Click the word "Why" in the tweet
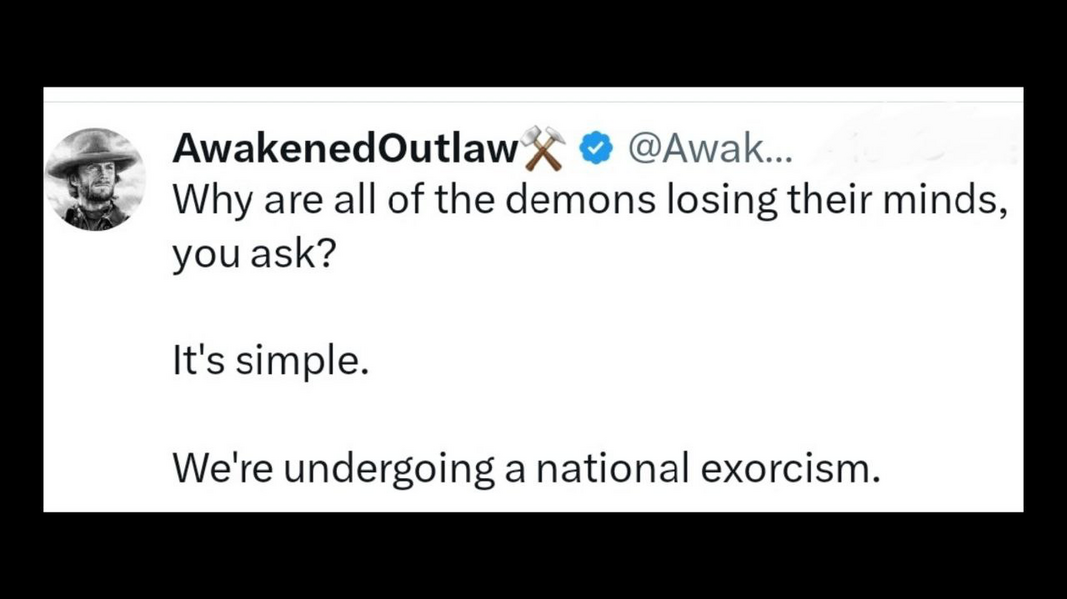Screen dimensions: 1067x599 [x=205, y=199]
